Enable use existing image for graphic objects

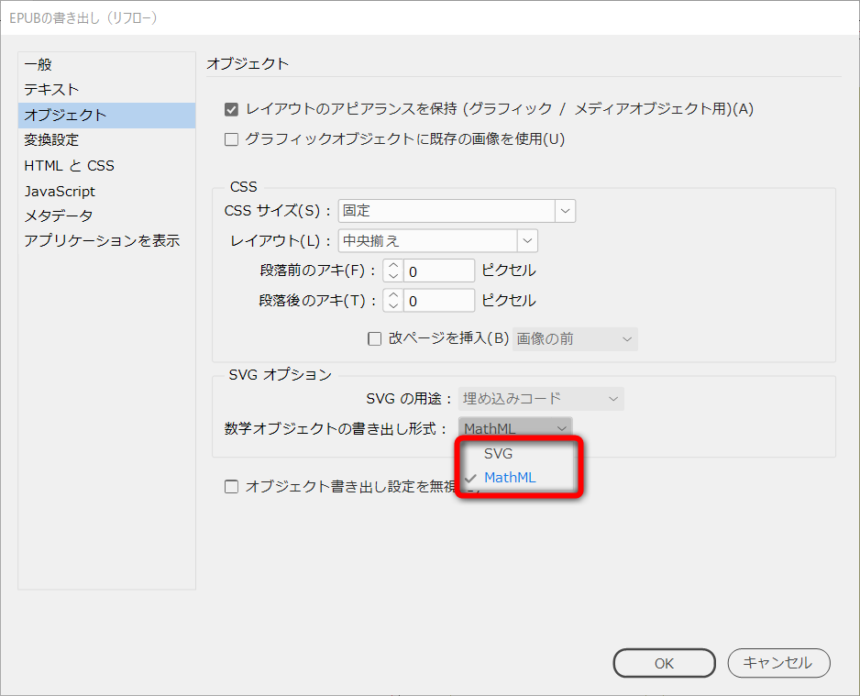232,139
